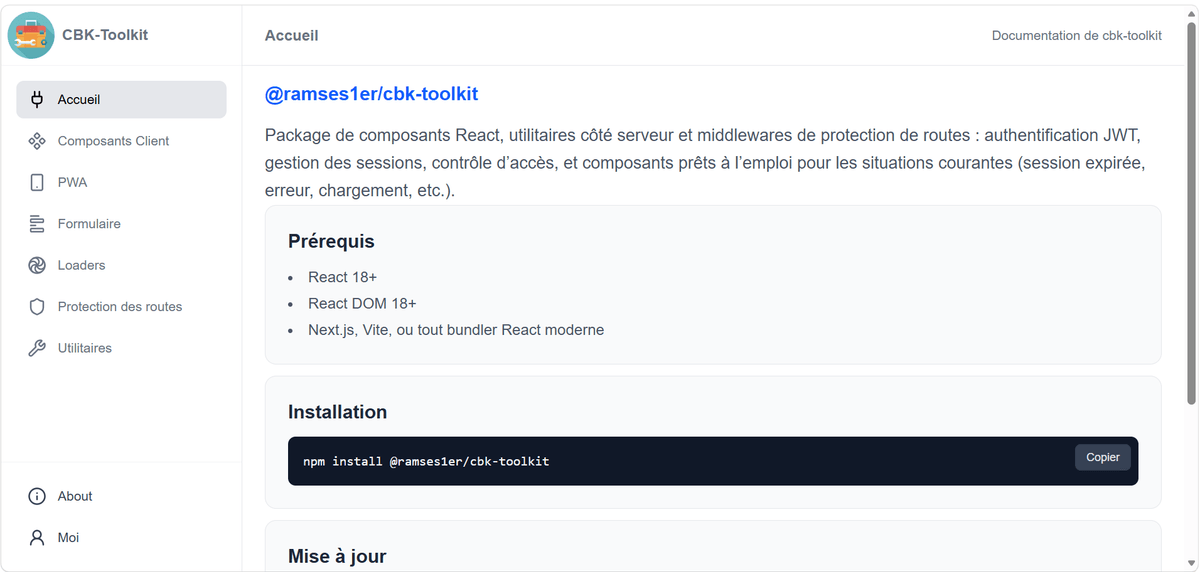This screenshot has height=572, width=1200.
Task: Click the Installation heading
Action: tap(337, 412)
